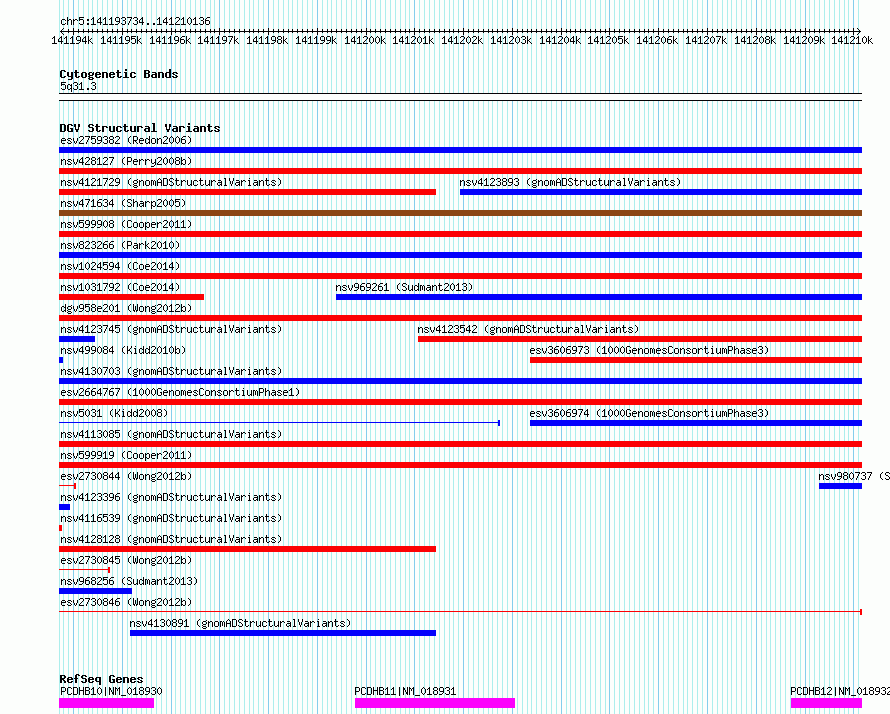Screen dimensions: 890x714
Task: Select the red nsv4128128 gnomAD bar
Action: point(247,549)
